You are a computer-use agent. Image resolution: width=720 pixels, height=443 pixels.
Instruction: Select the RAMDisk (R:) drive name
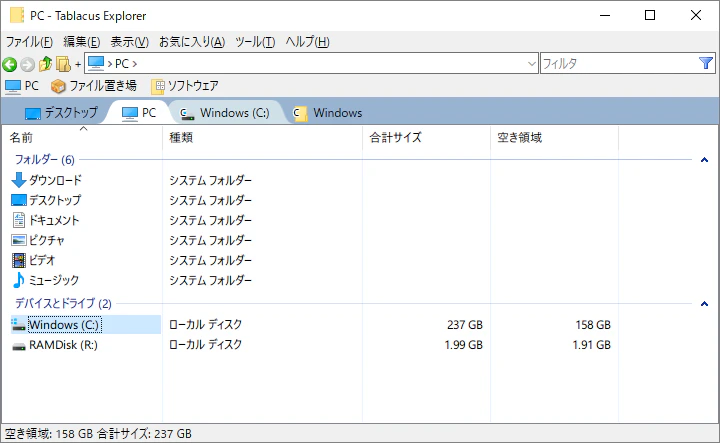pyautogui.click(x=63, y=345)
